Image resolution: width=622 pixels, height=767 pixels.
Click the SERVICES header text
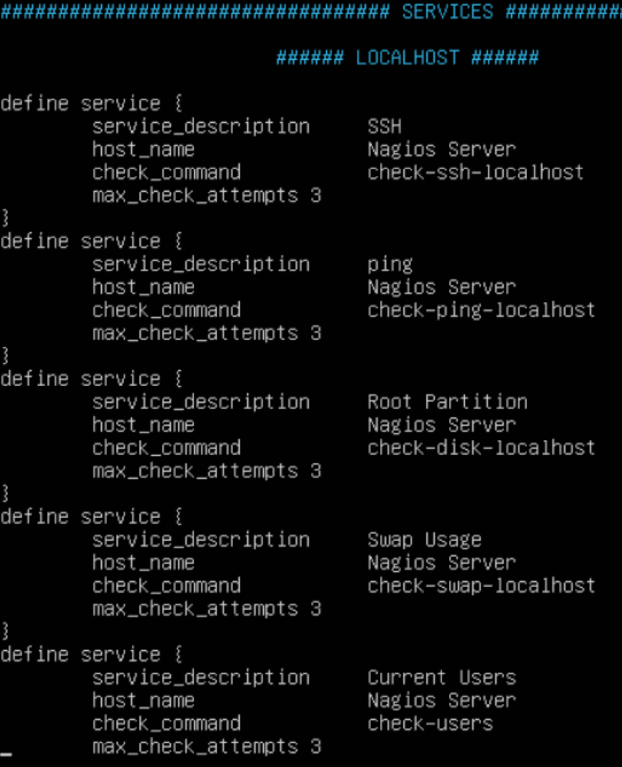tap(447, 12)
